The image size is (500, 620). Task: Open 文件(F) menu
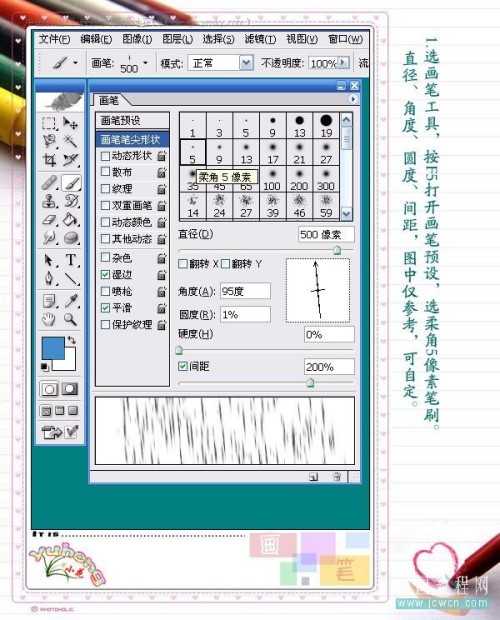click(x=55, y=39)
